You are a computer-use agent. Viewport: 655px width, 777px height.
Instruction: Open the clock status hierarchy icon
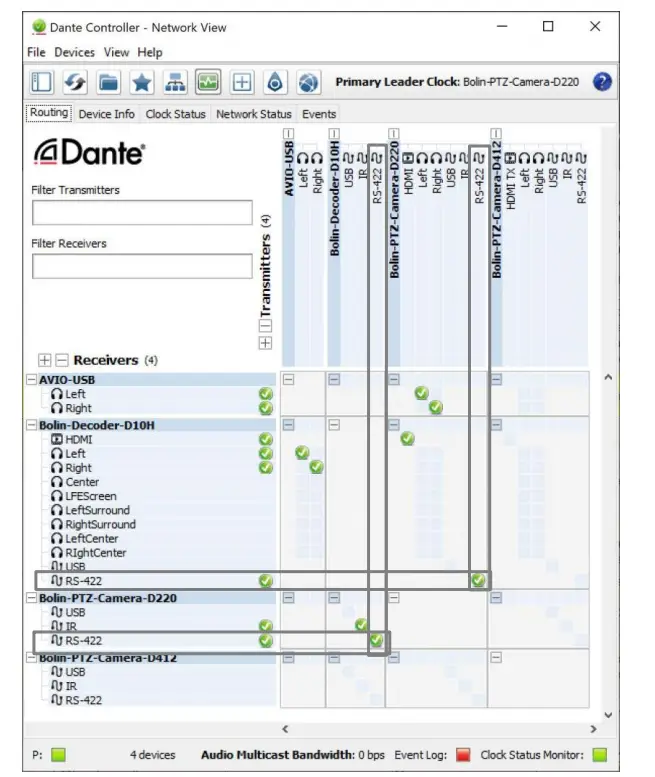pyautogui.click(x=175, y=82)
